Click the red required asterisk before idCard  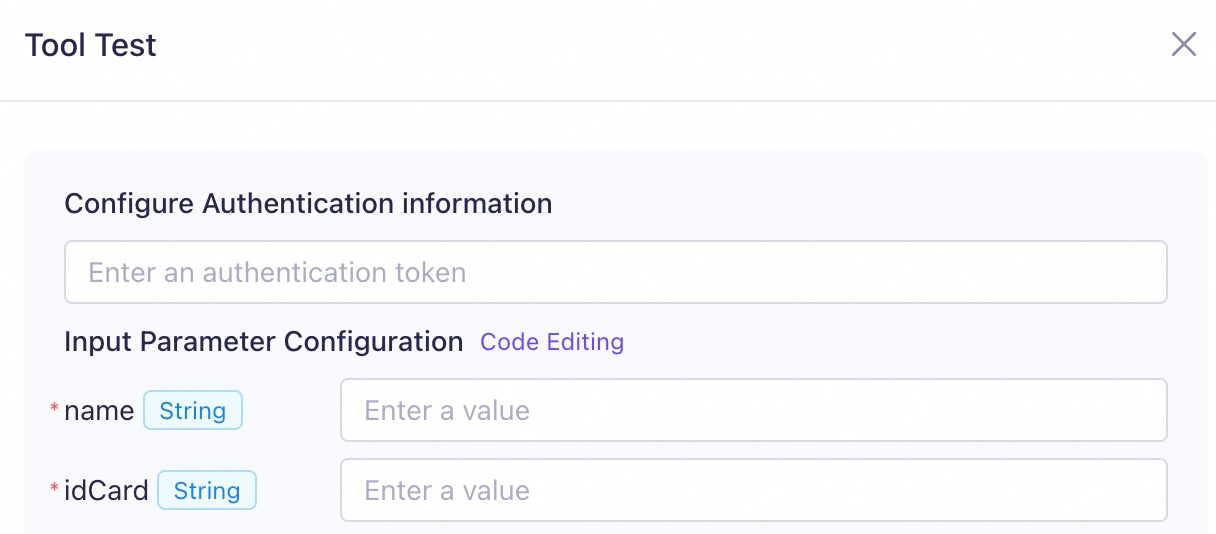point(55,490)
